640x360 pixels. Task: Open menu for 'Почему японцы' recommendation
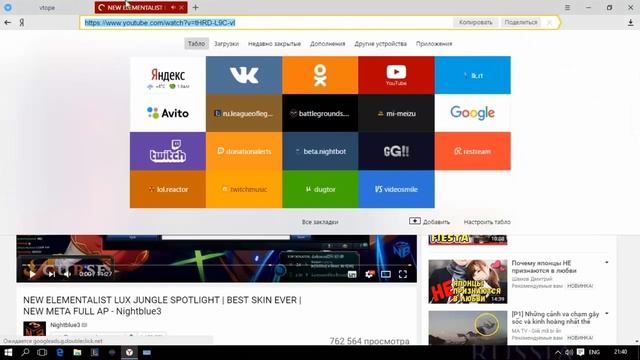[607, 262]
